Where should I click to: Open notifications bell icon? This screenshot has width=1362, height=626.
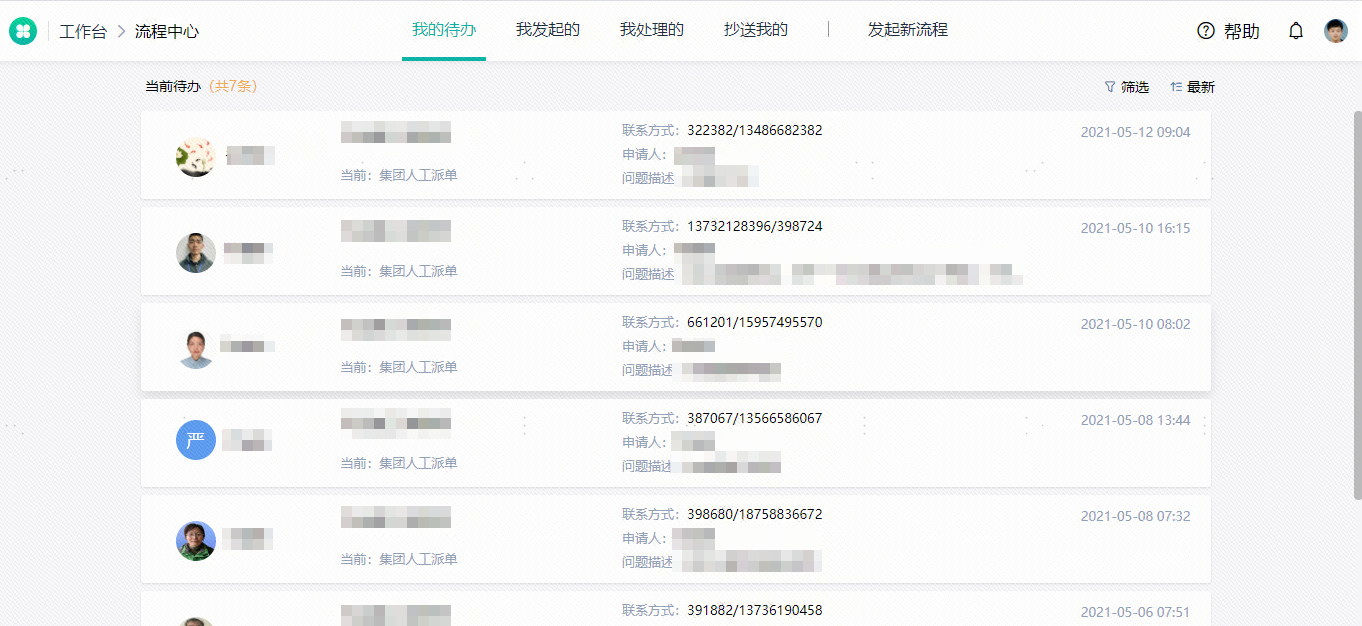1296,31
